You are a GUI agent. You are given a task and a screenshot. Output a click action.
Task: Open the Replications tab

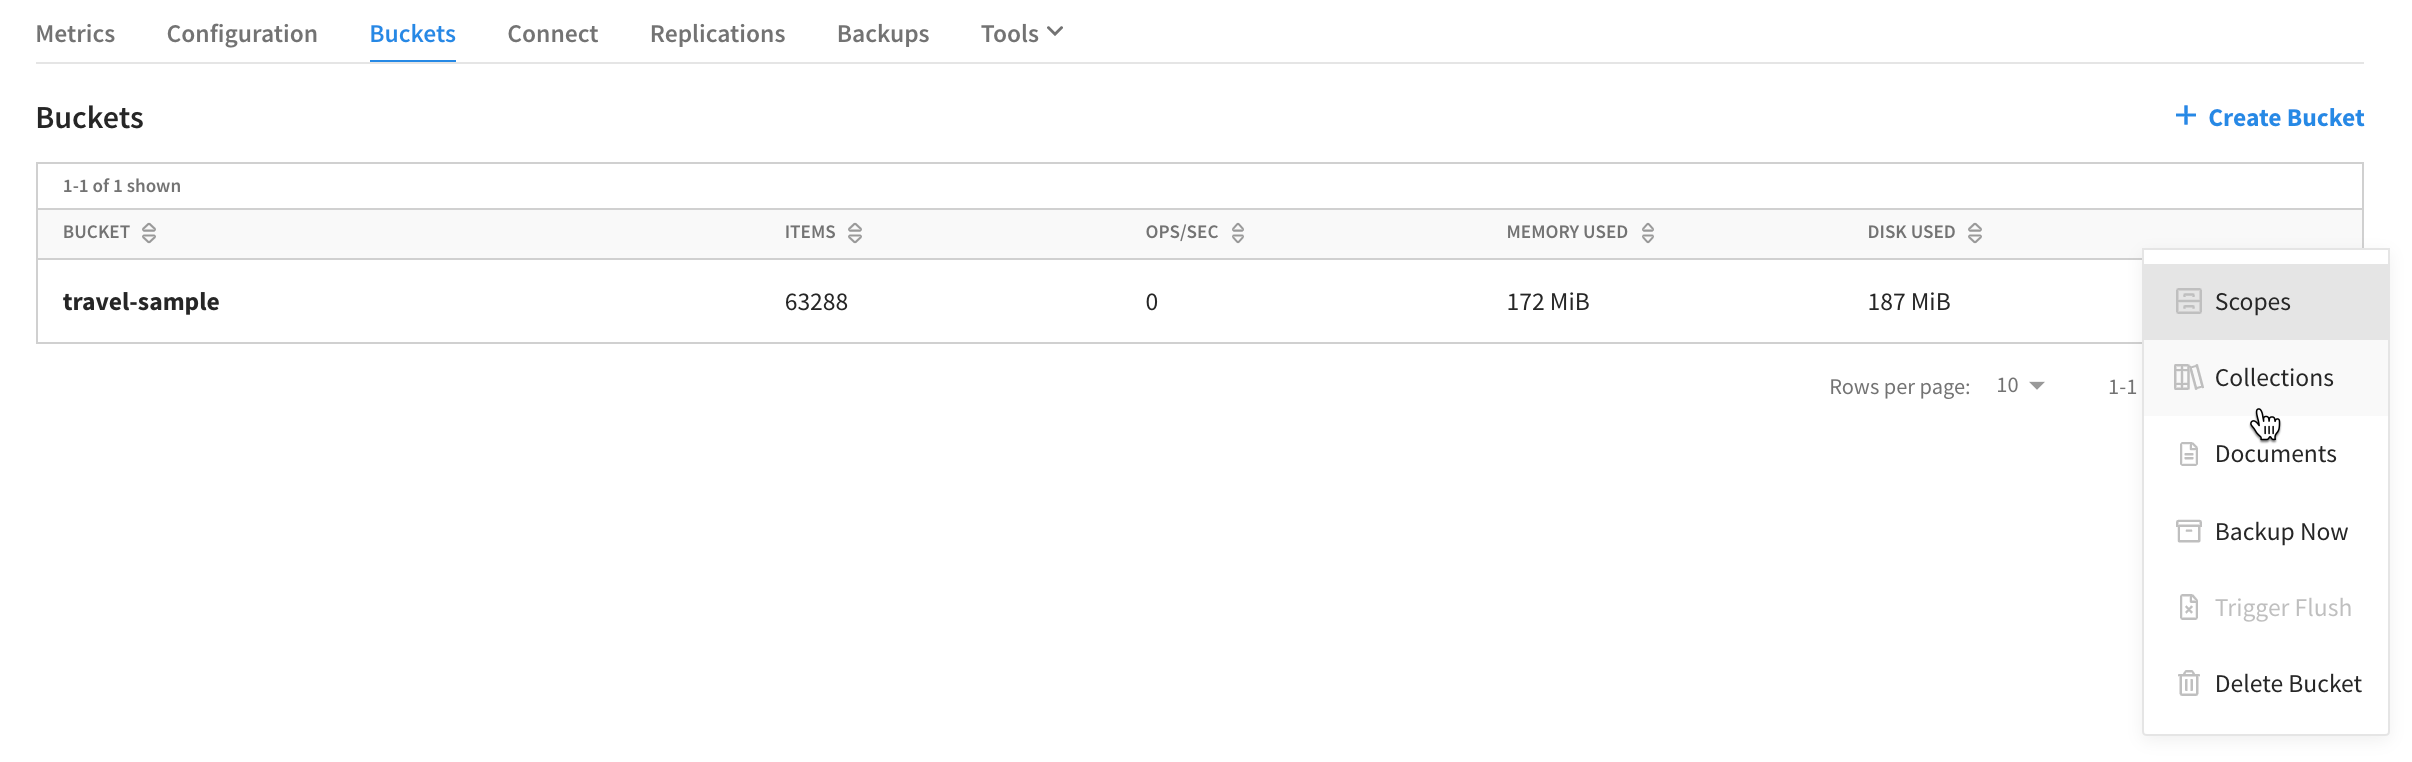coord(717,33)
